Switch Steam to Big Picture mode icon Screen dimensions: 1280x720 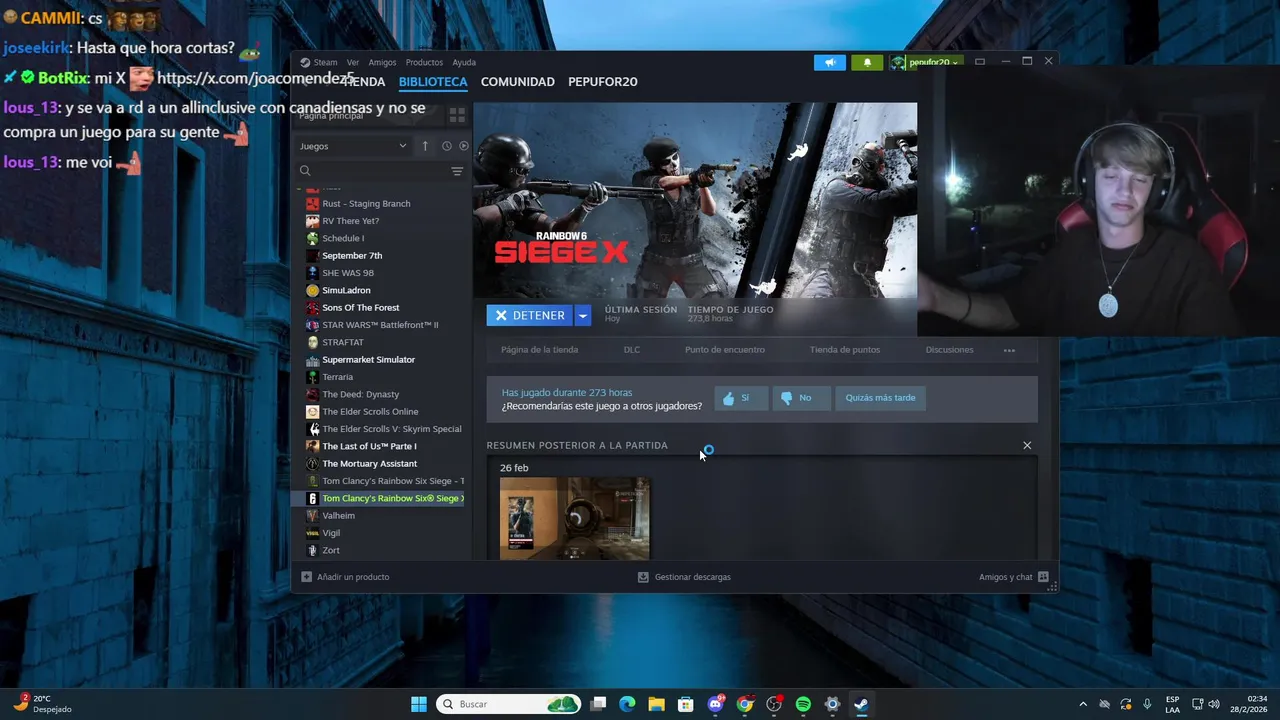pos(980,62)
